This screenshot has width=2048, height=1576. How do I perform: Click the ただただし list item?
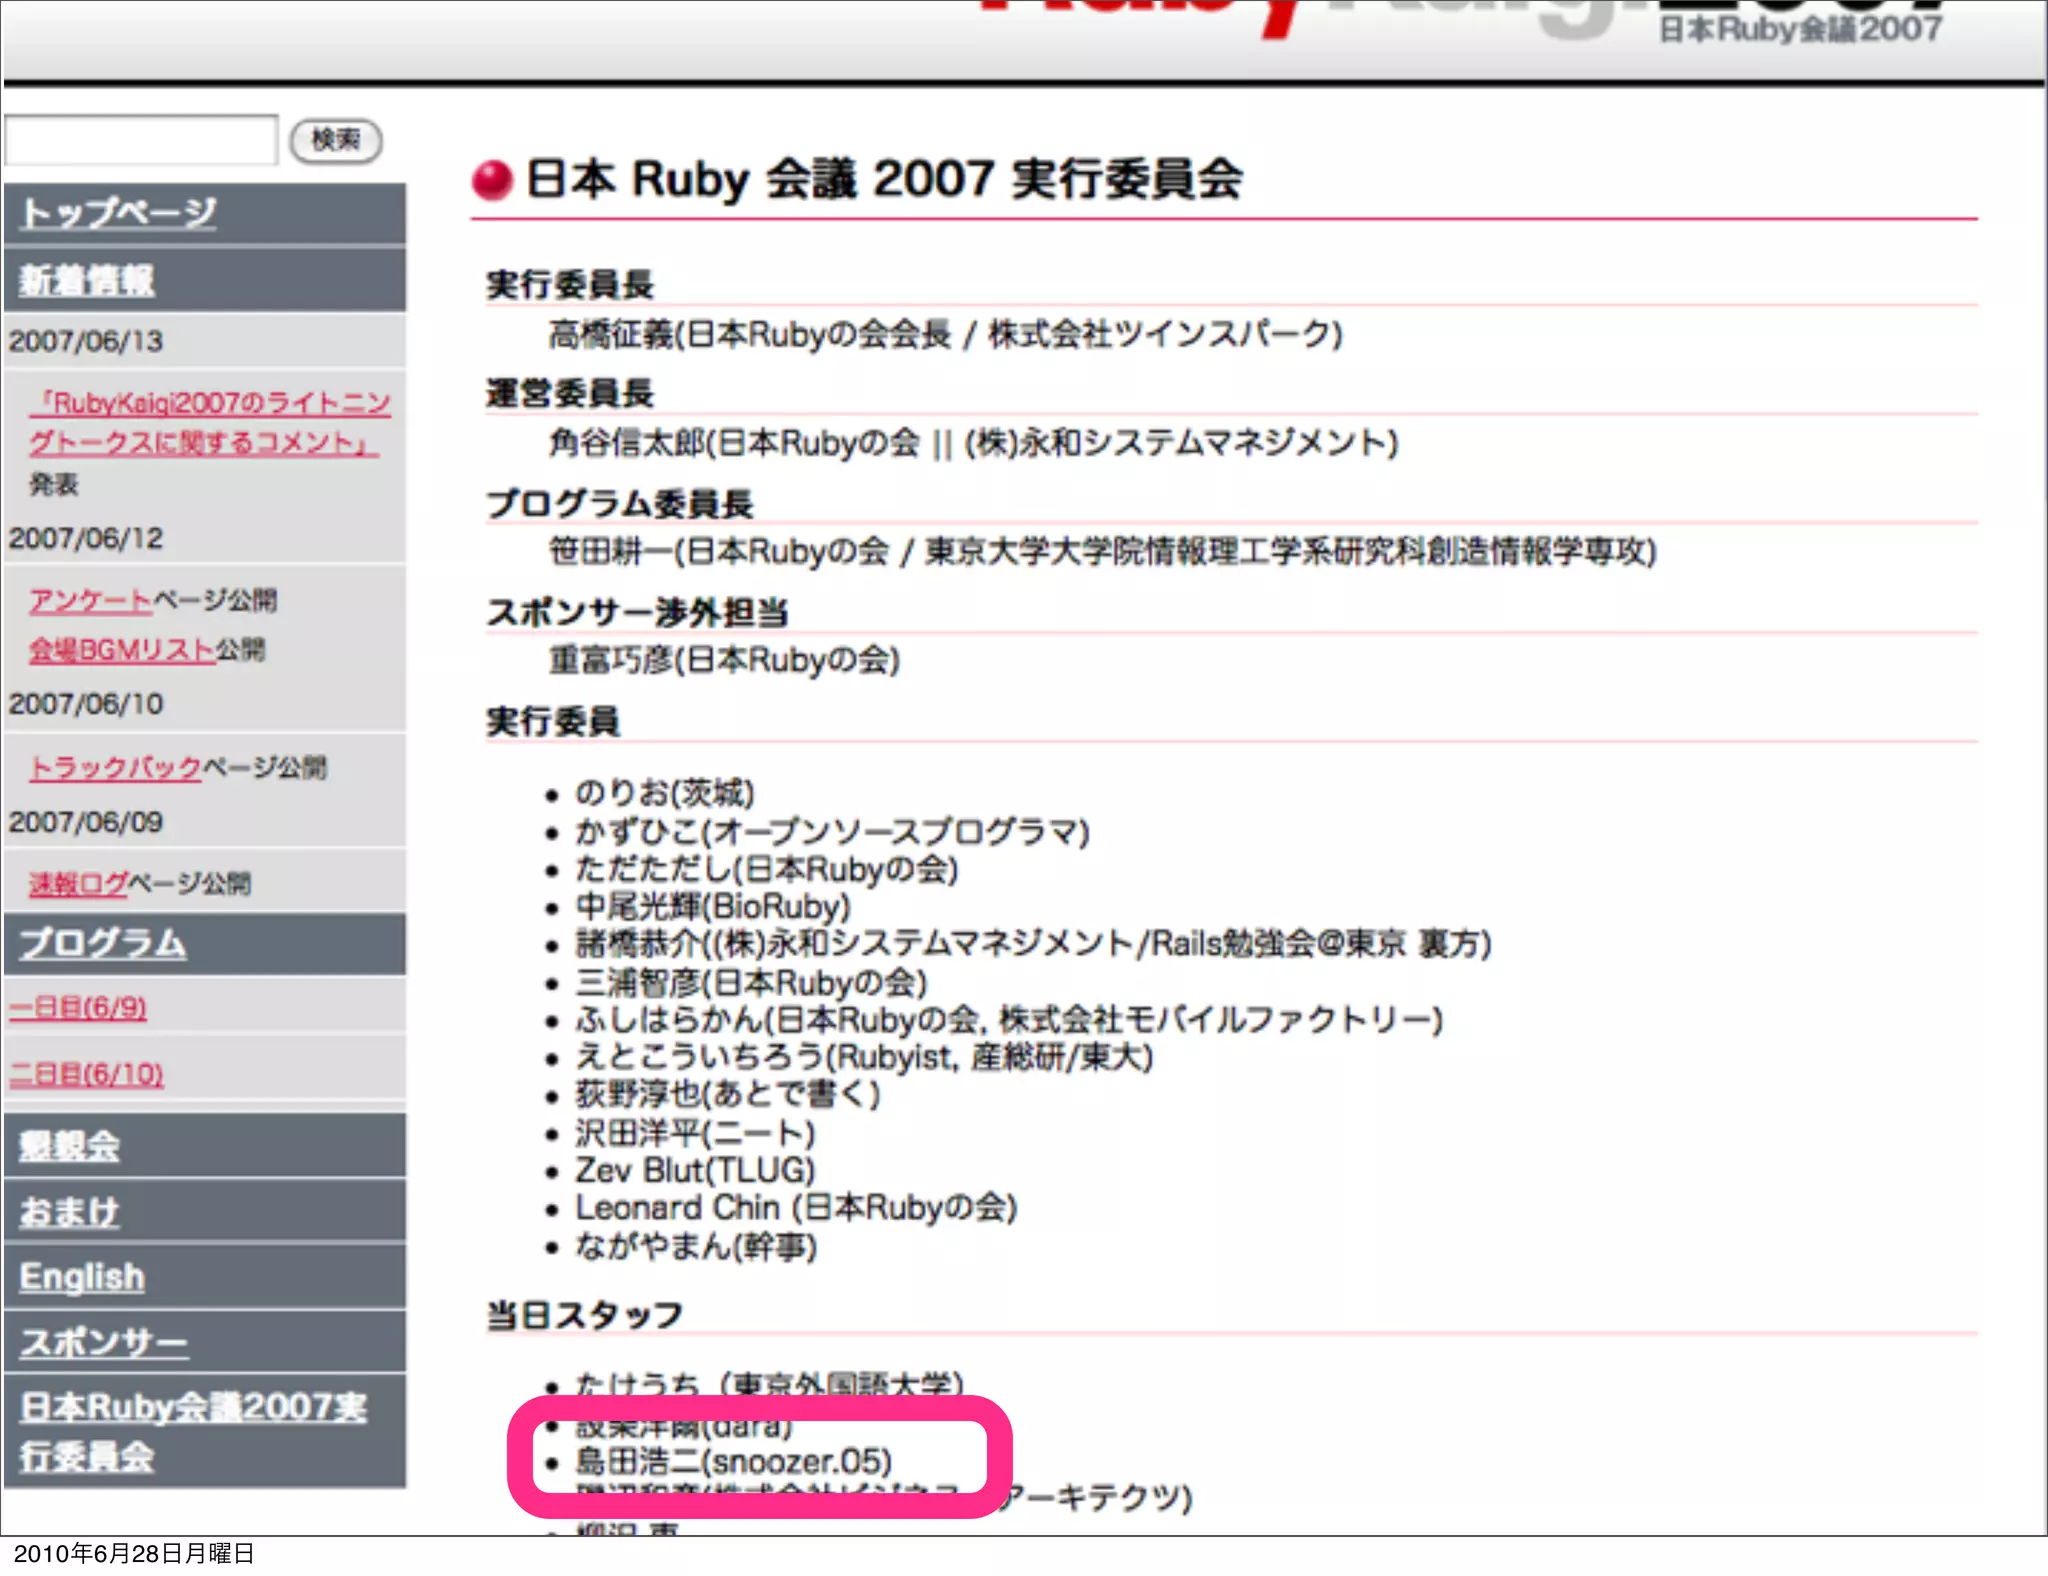[x=767, y=869]
